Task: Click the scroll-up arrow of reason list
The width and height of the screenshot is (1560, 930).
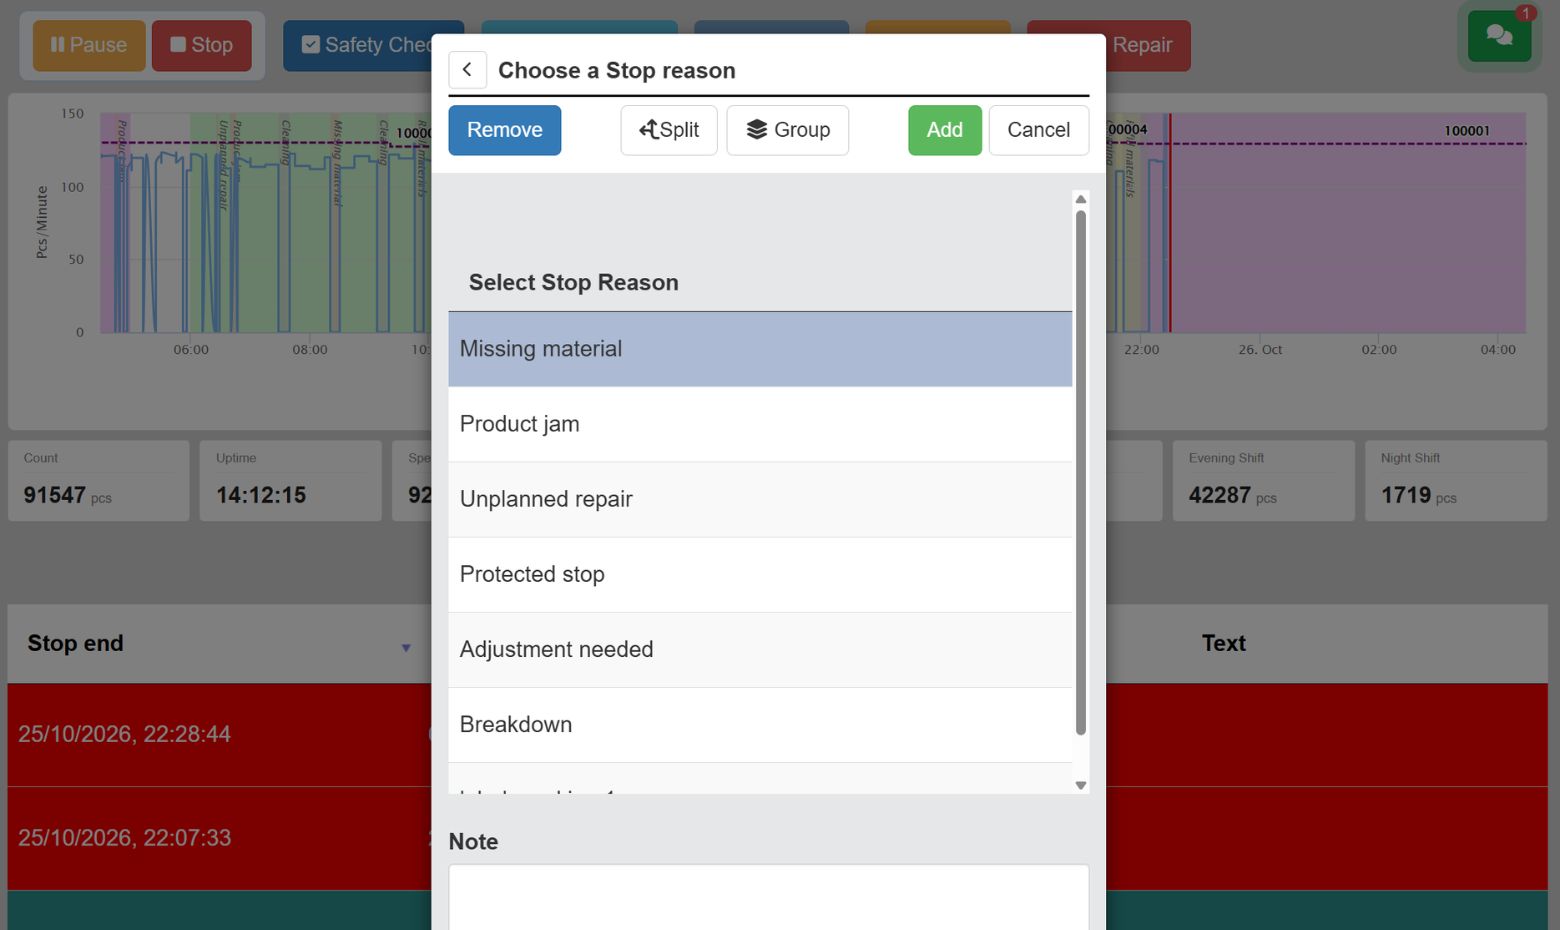Action: pyautogui.click(x=1081, y=199)
